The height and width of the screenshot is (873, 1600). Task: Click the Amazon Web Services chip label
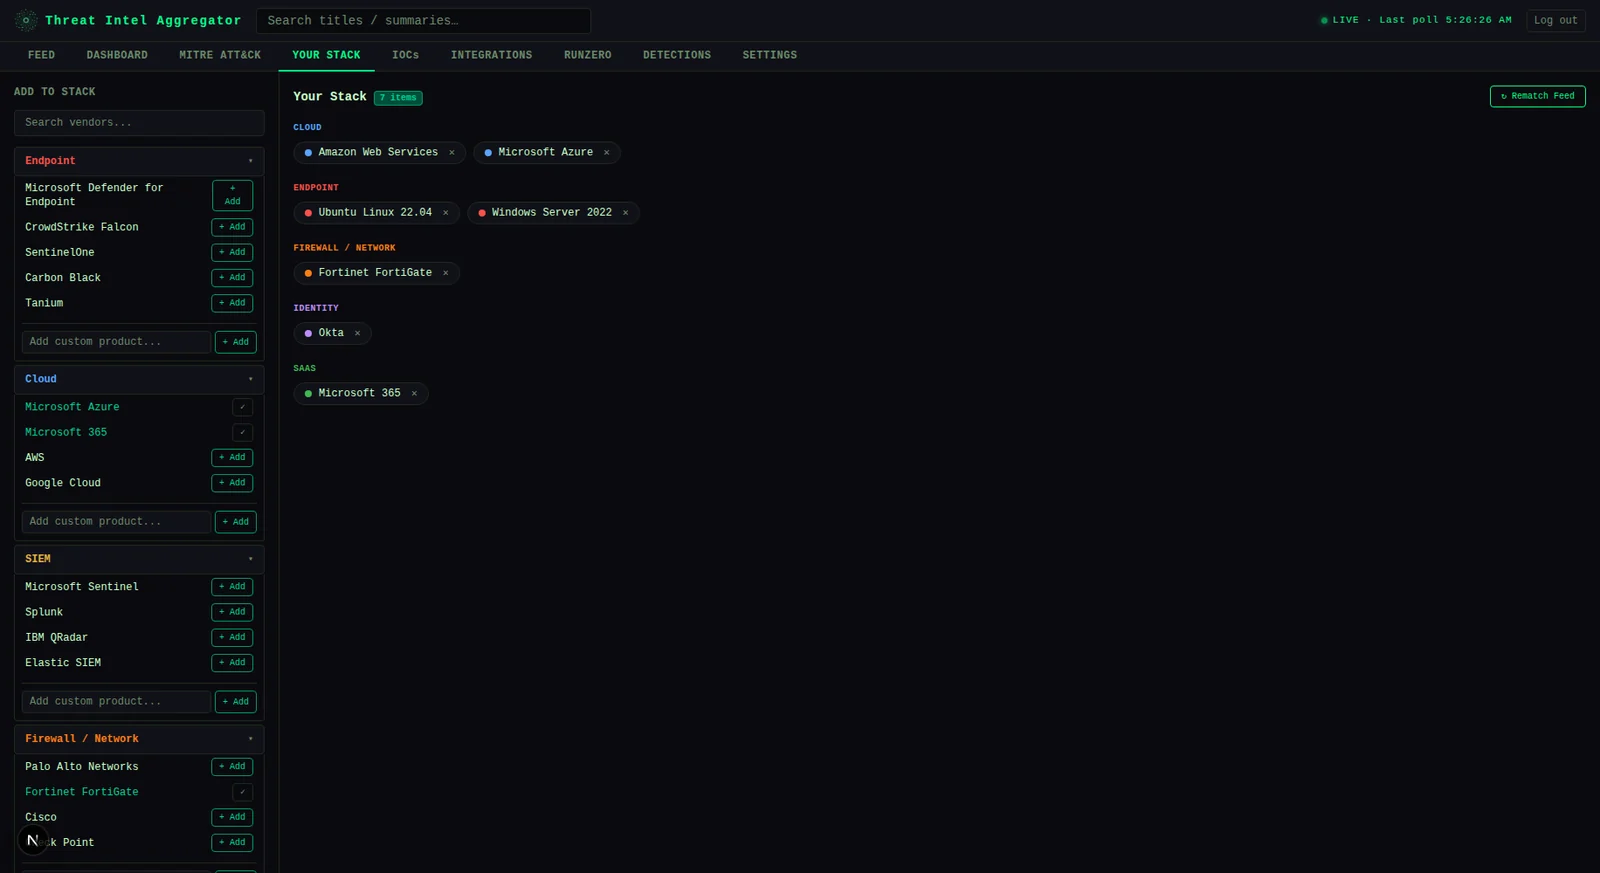pos(378,153)
